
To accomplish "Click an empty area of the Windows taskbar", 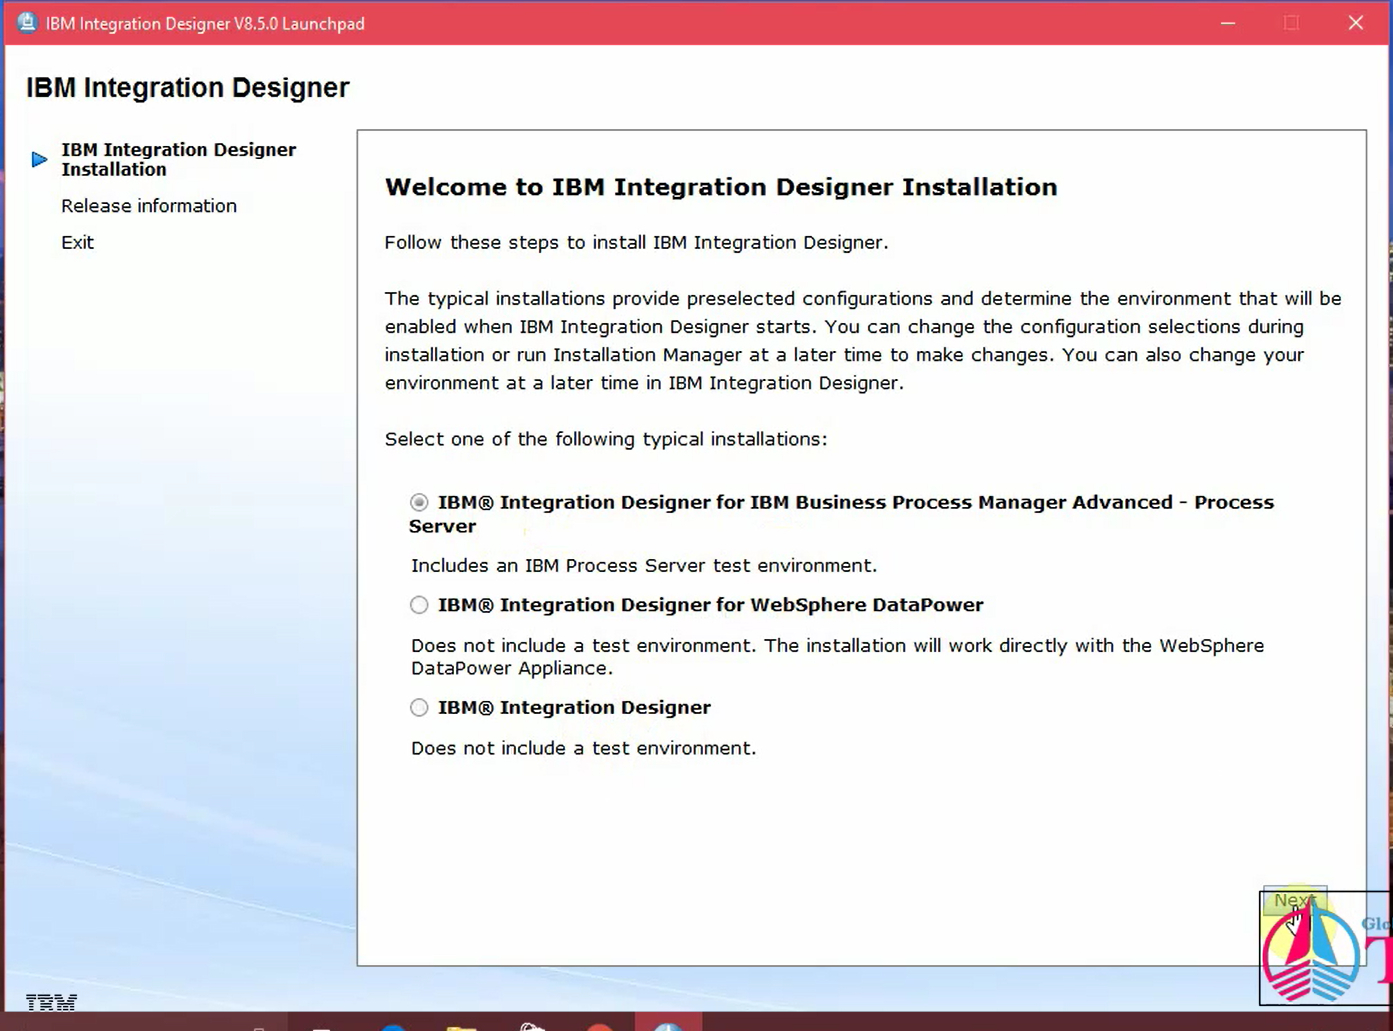I will 900,1023.
